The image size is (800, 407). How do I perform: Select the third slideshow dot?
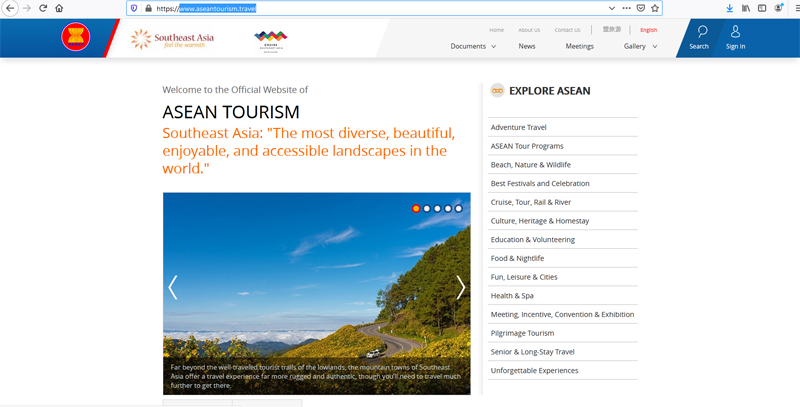437,208
